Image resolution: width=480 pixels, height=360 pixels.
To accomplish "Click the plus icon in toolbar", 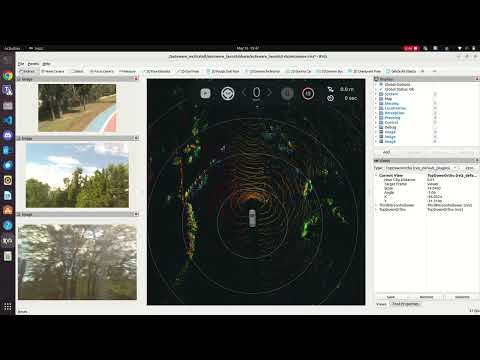I will pyautogui.click(x=423, y=71).
